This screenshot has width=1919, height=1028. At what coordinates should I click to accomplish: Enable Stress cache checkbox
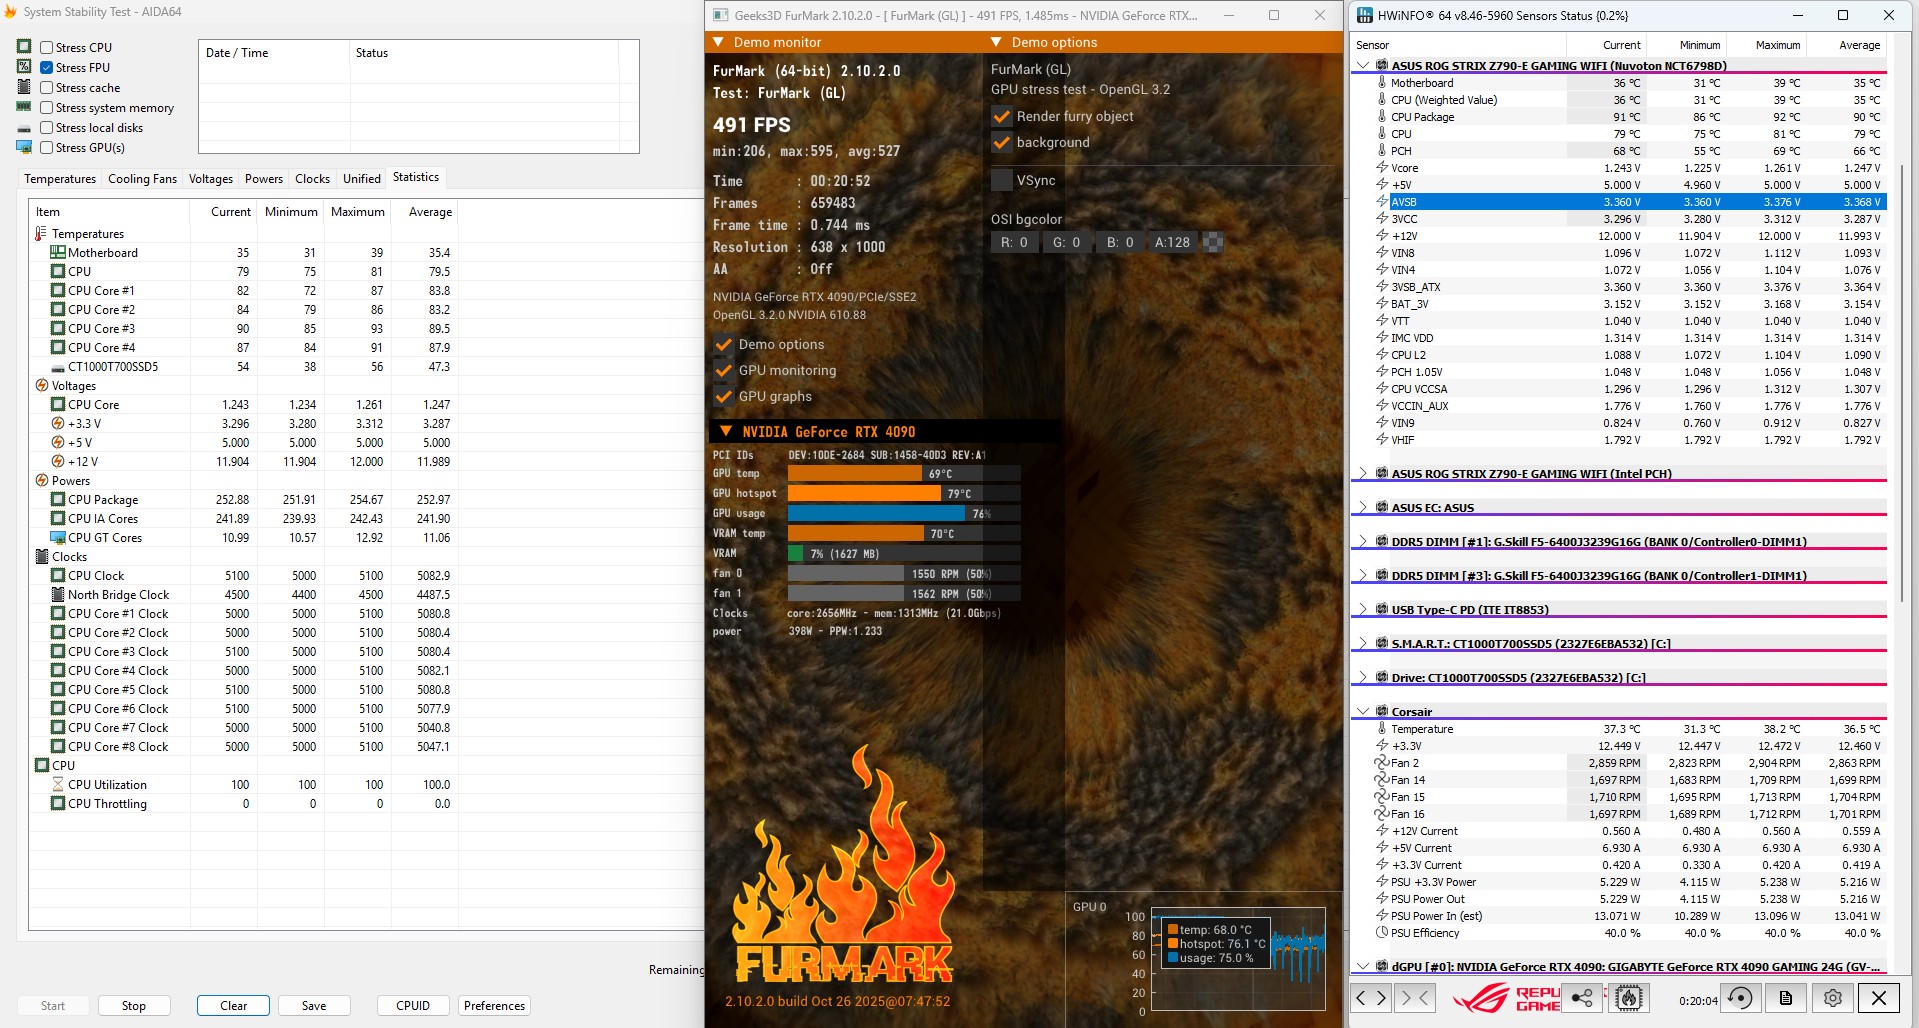tap(46, 87)
